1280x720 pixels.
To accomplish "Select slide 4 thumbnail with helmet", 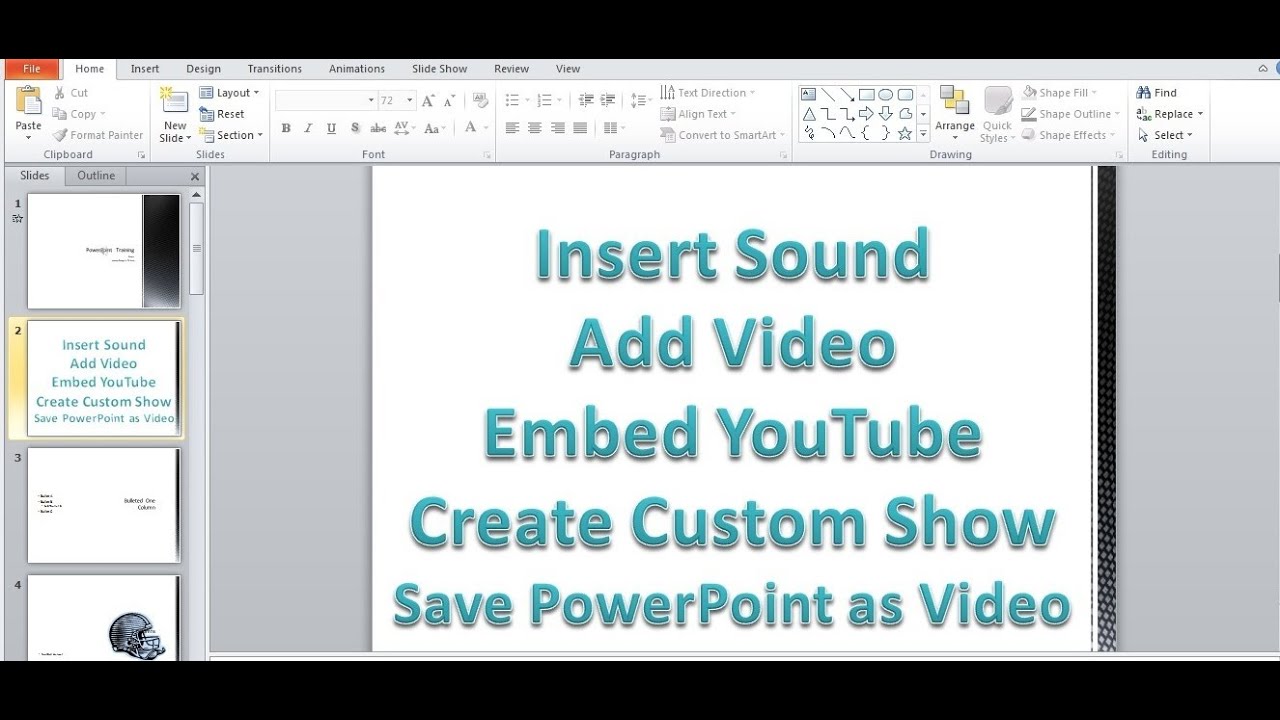I will (104, 618).
